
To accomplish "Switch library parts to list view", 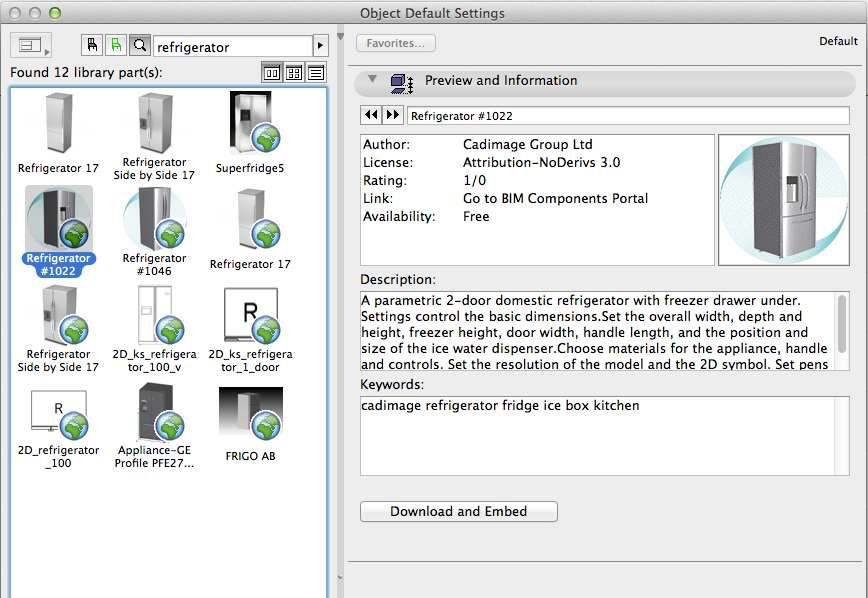I will (316, 71).
